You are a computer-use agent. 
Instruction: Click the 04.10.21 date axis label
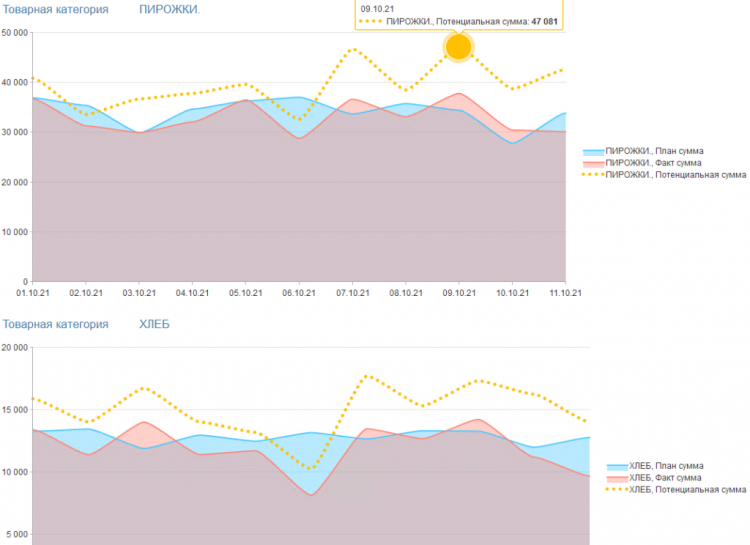[192, 293]
